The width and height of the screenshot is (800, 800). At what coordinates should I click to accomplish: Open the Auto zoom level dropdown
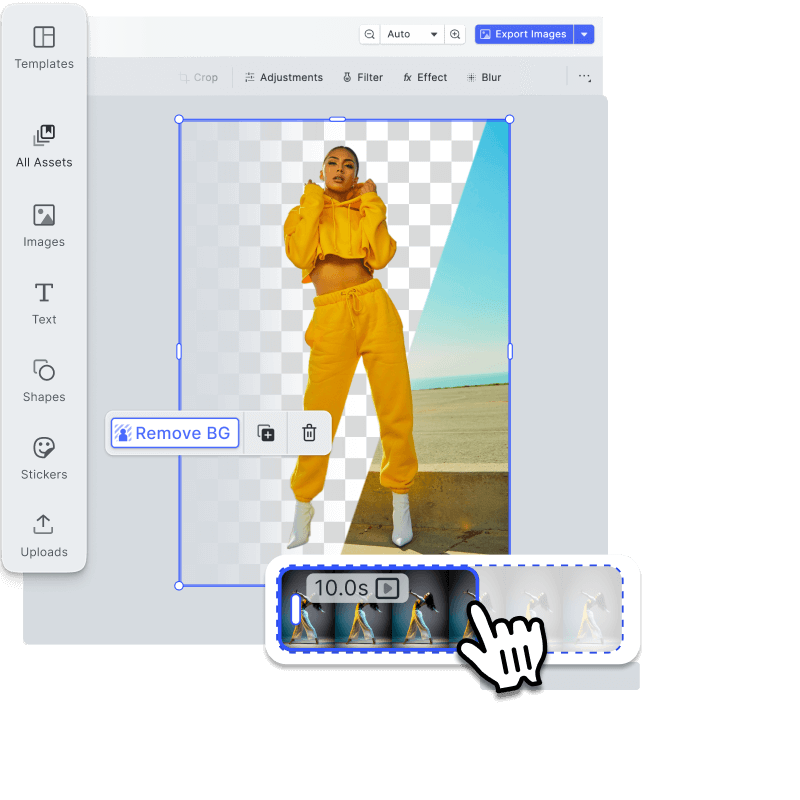pyautogui.click(x=413, y=33)
